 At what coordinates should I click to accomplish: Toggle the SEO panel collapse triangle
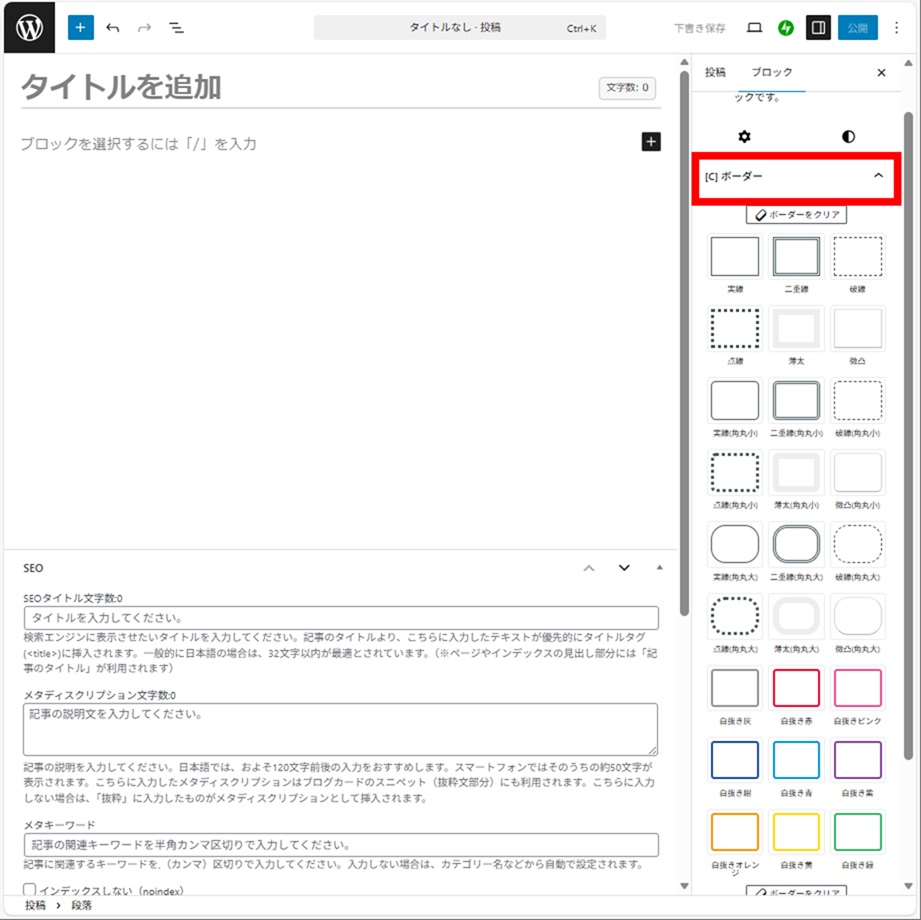[659, 568]
